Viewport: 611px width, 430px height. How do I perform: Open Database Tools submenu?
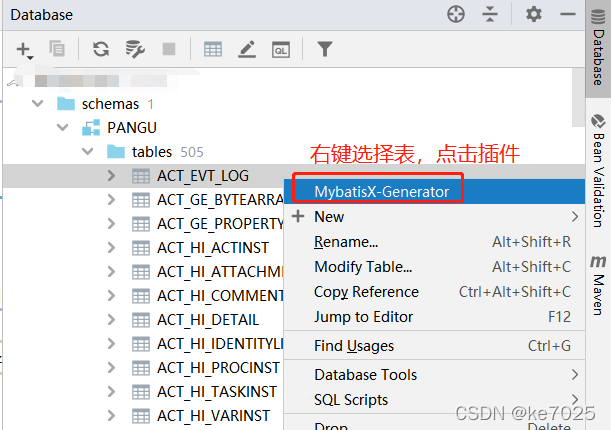click(x=434, y=375)
